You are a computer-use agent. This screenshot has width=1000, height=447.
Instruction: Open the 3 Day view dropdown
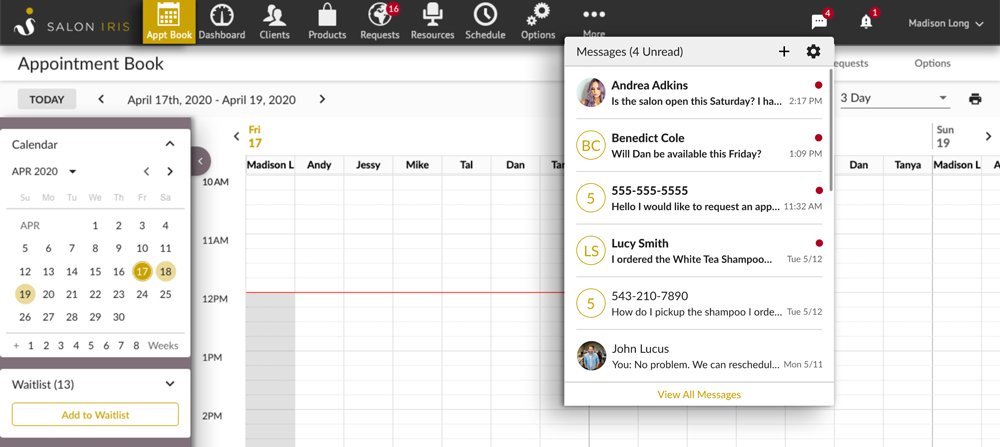pyautogui.click(x=893, y=98)
